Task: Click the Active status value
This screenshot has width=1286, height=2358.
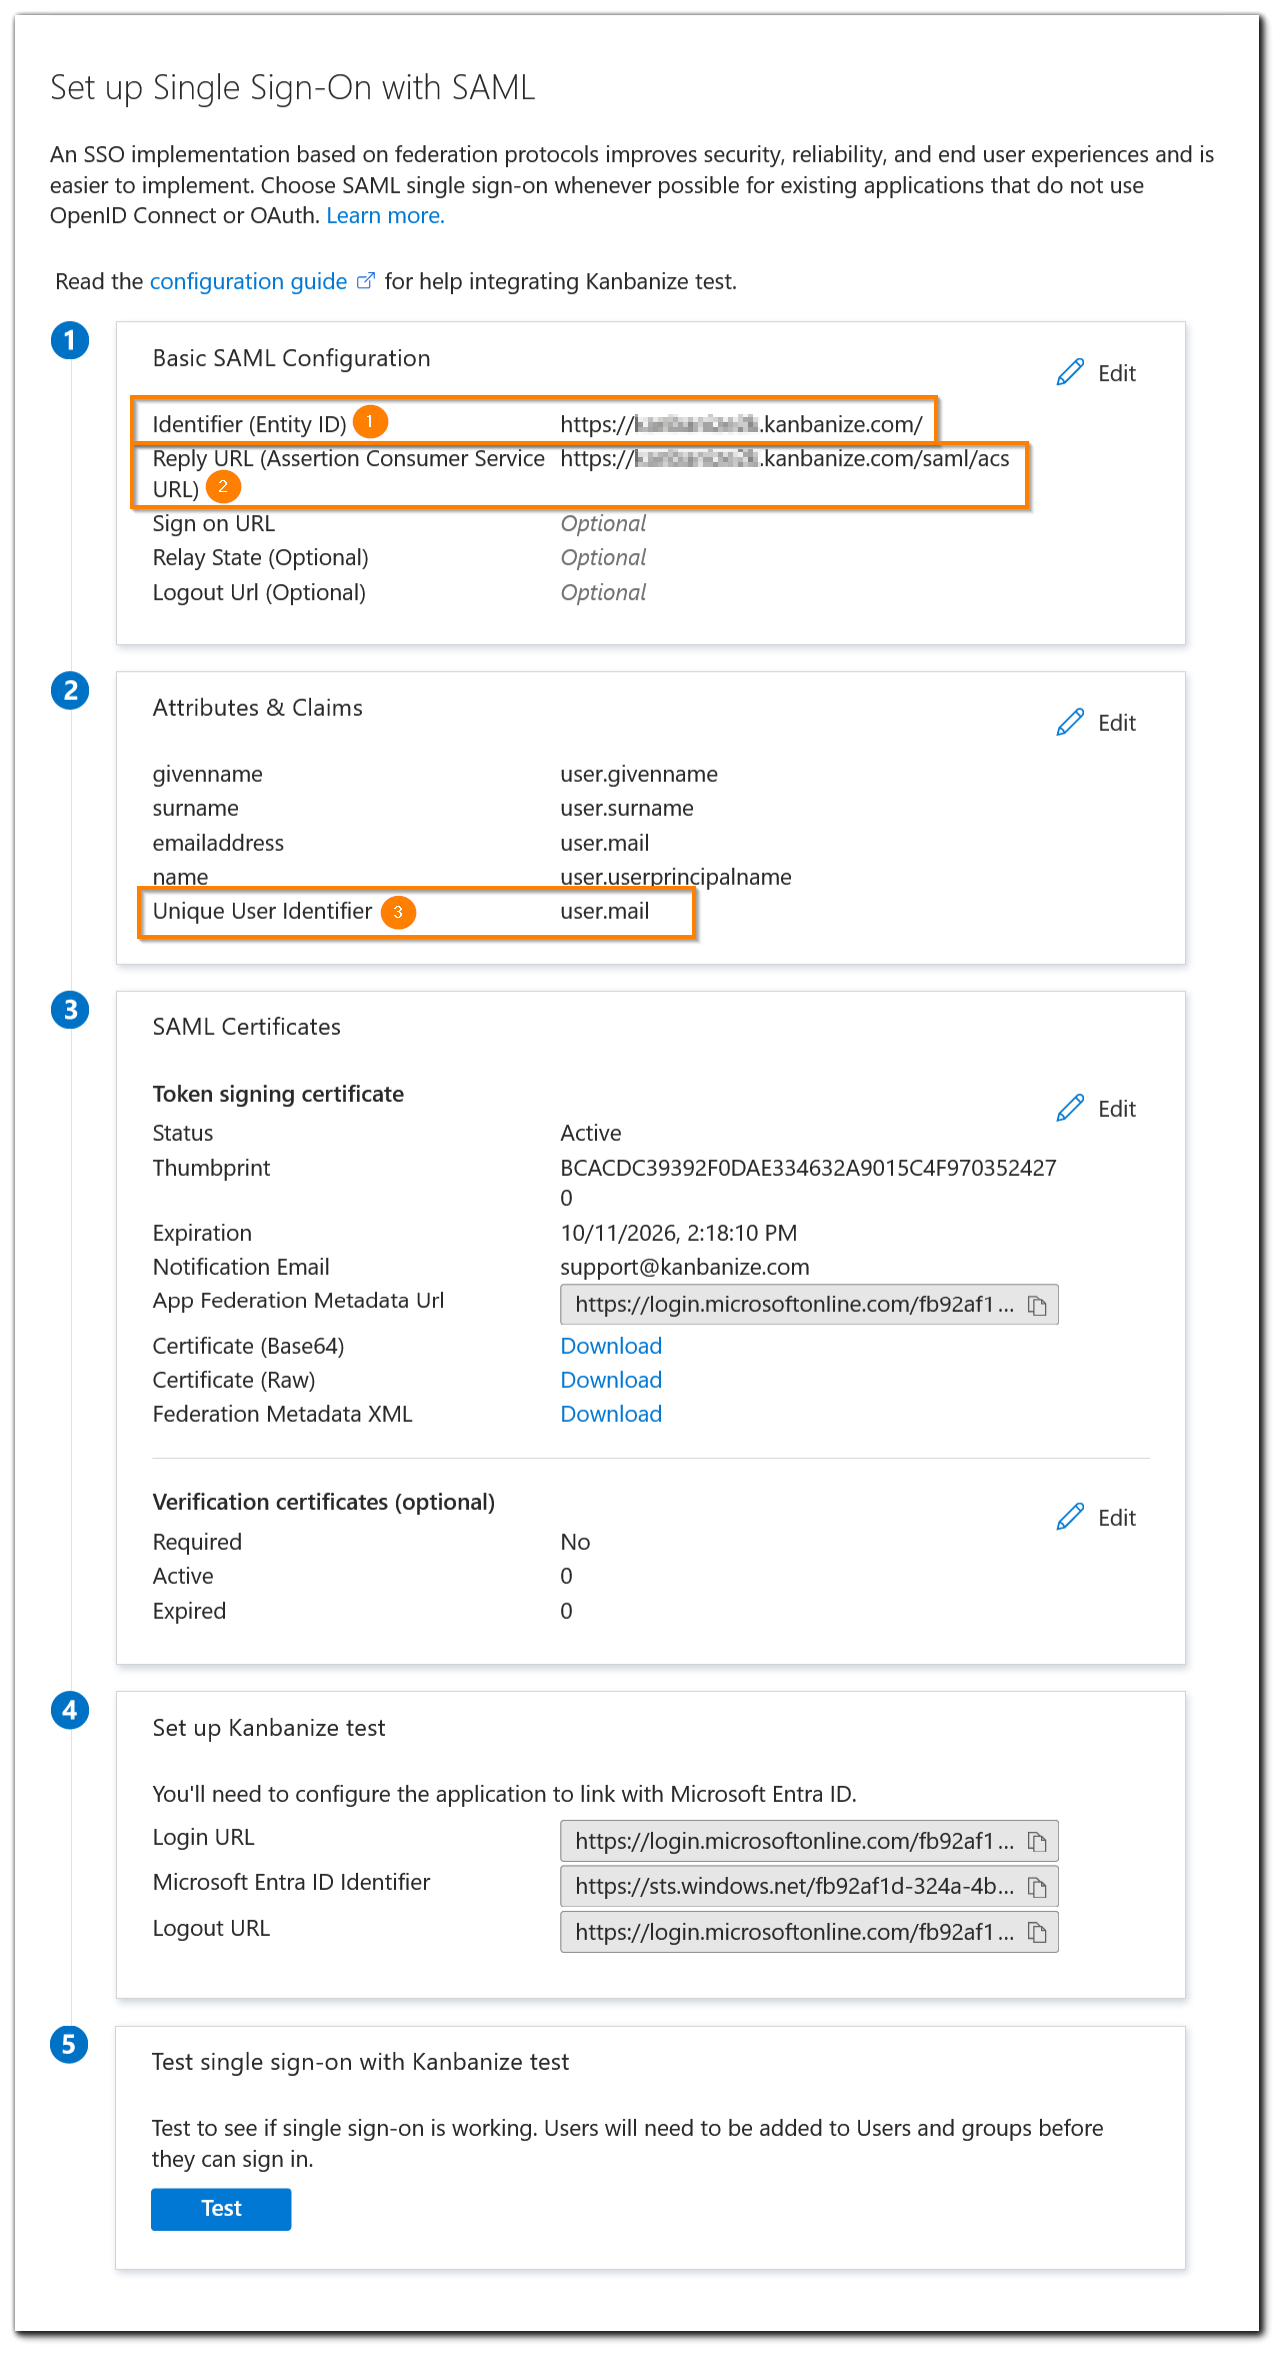Action: tap(591, 1133)
